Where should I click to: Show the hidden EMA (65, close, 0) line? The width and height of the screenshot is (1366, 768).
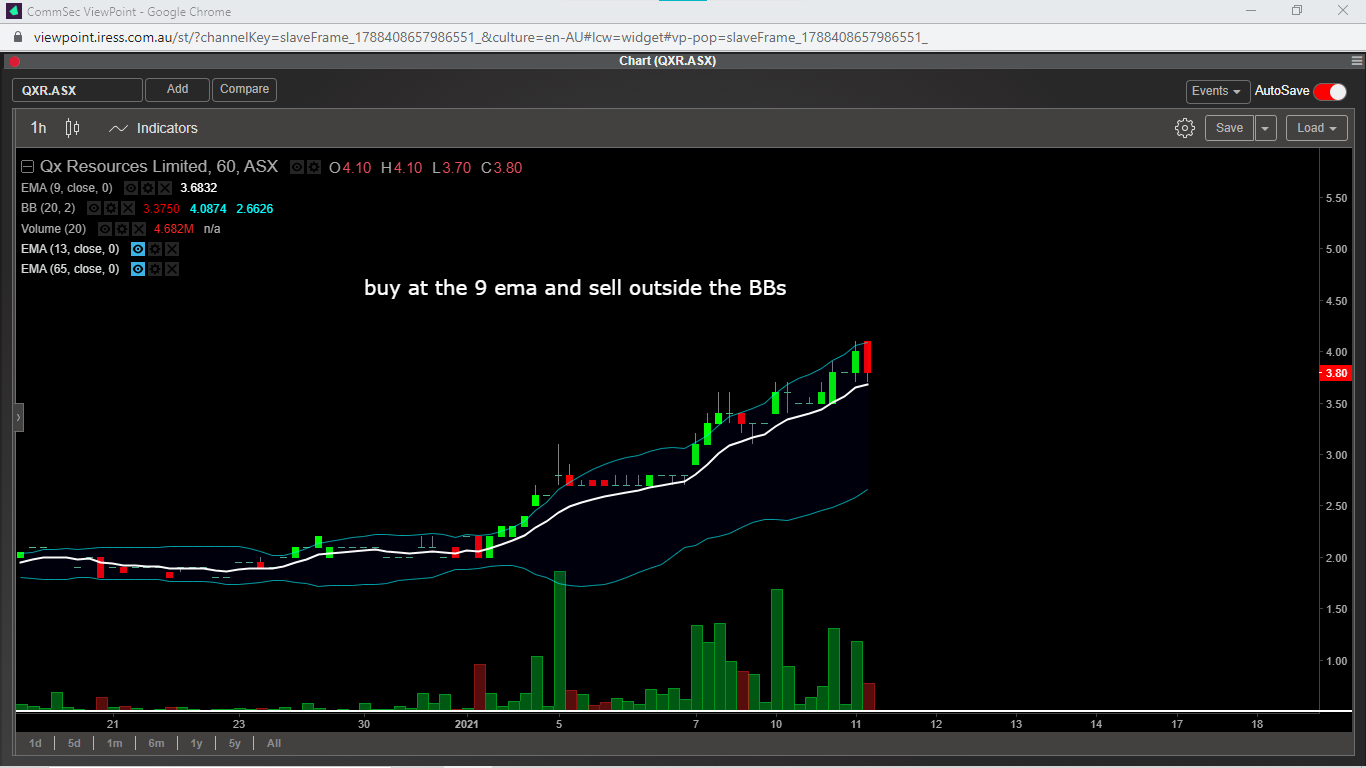click(x=138, y=269)
